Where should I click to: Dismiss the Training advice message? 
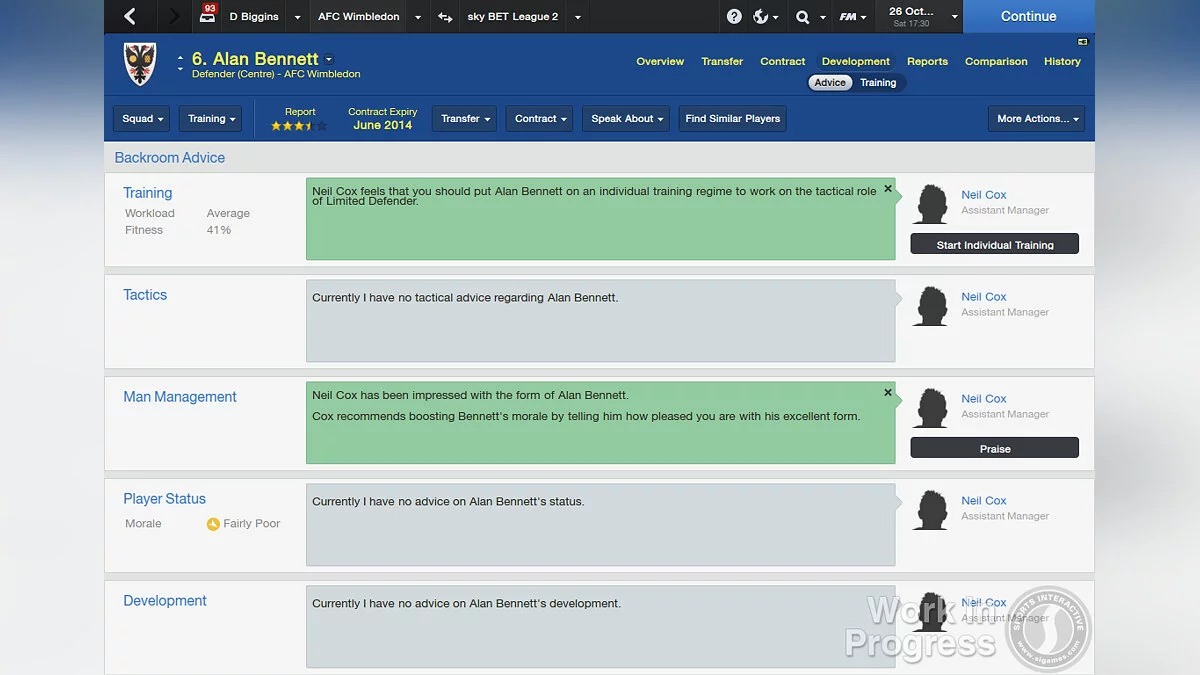[887, 188]
